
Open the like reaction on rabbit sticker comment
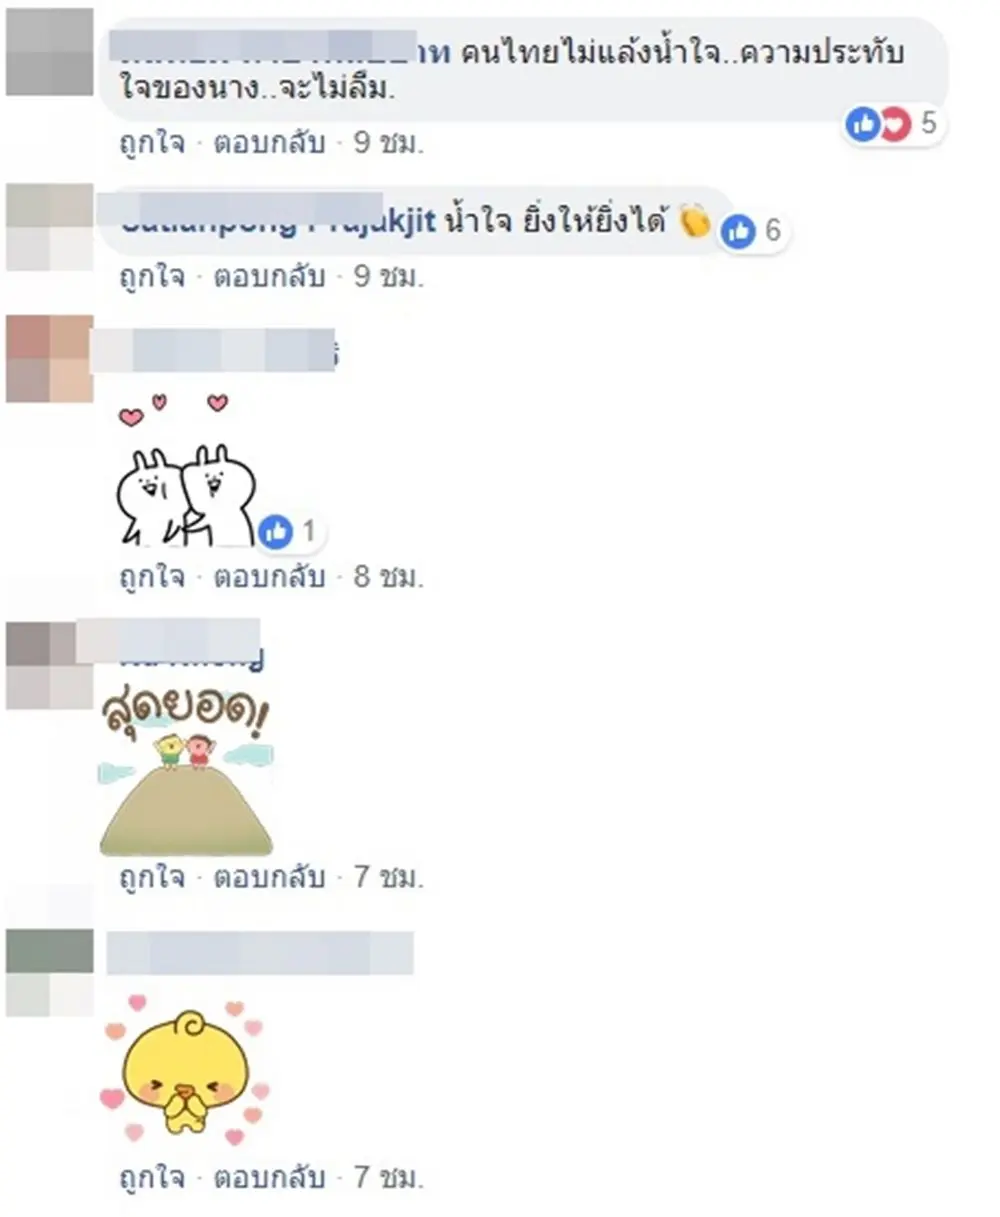point(291,533)
